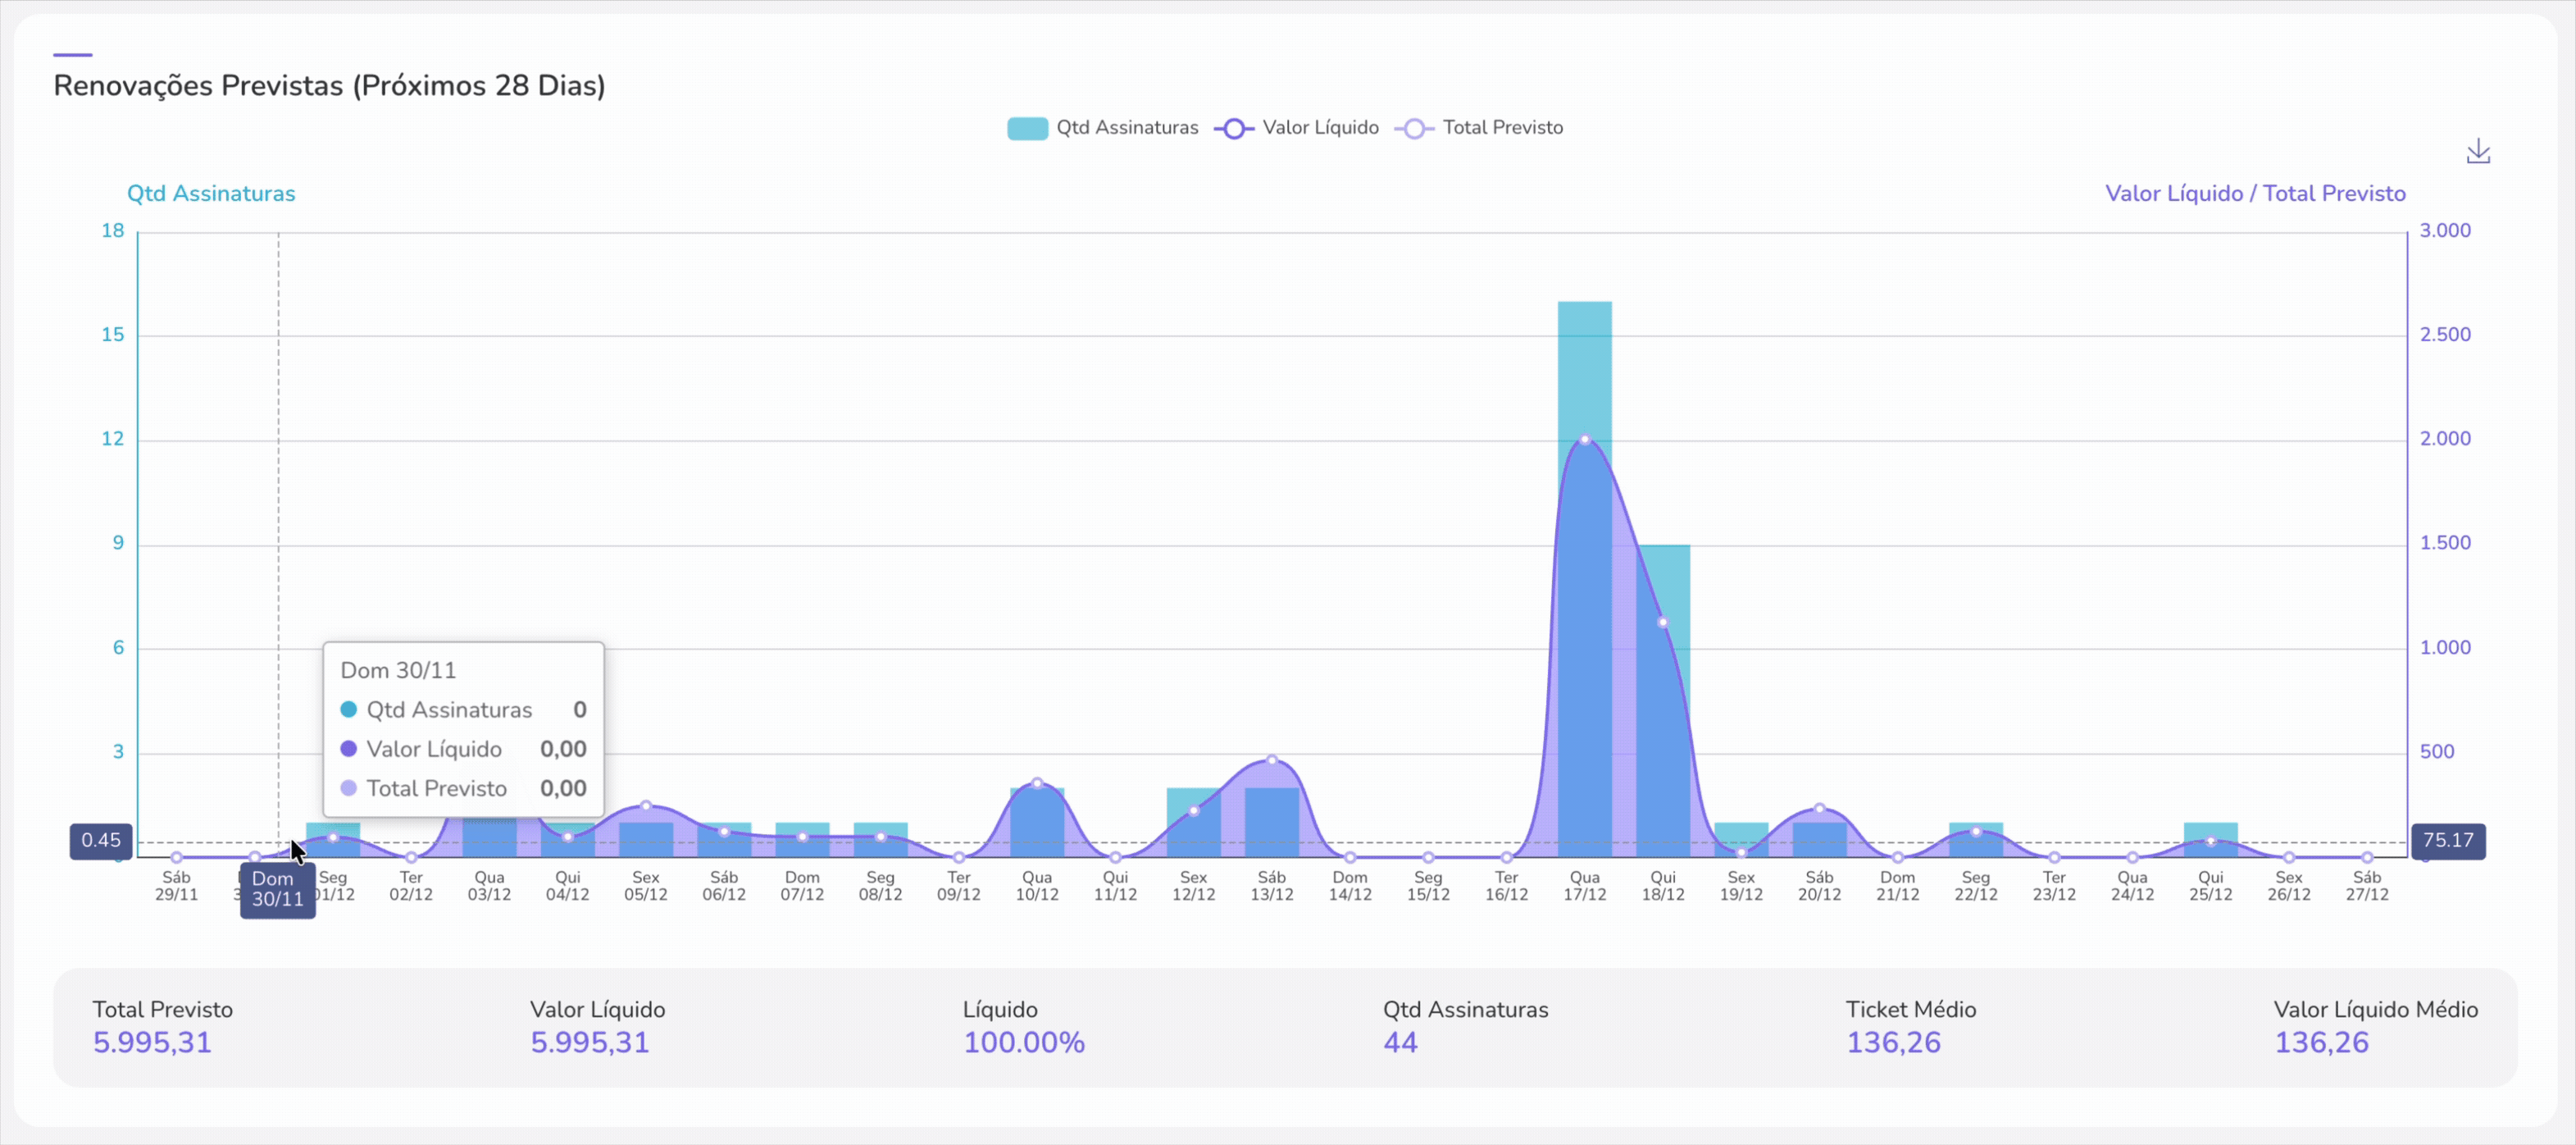
Task: Click the Qui 25/12 bar
Action: [2210, 831]
